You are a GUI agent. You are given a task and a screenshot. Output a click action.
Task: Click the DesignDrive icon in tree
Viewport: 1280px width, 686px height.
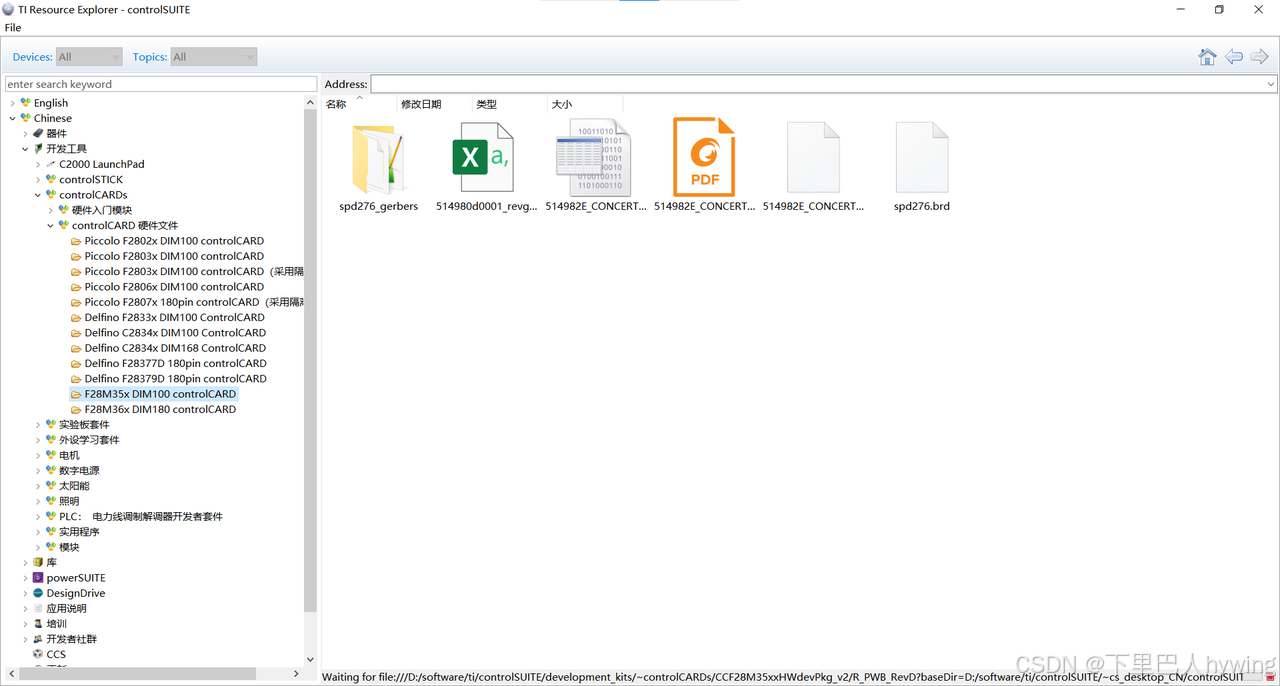[38, 593]
